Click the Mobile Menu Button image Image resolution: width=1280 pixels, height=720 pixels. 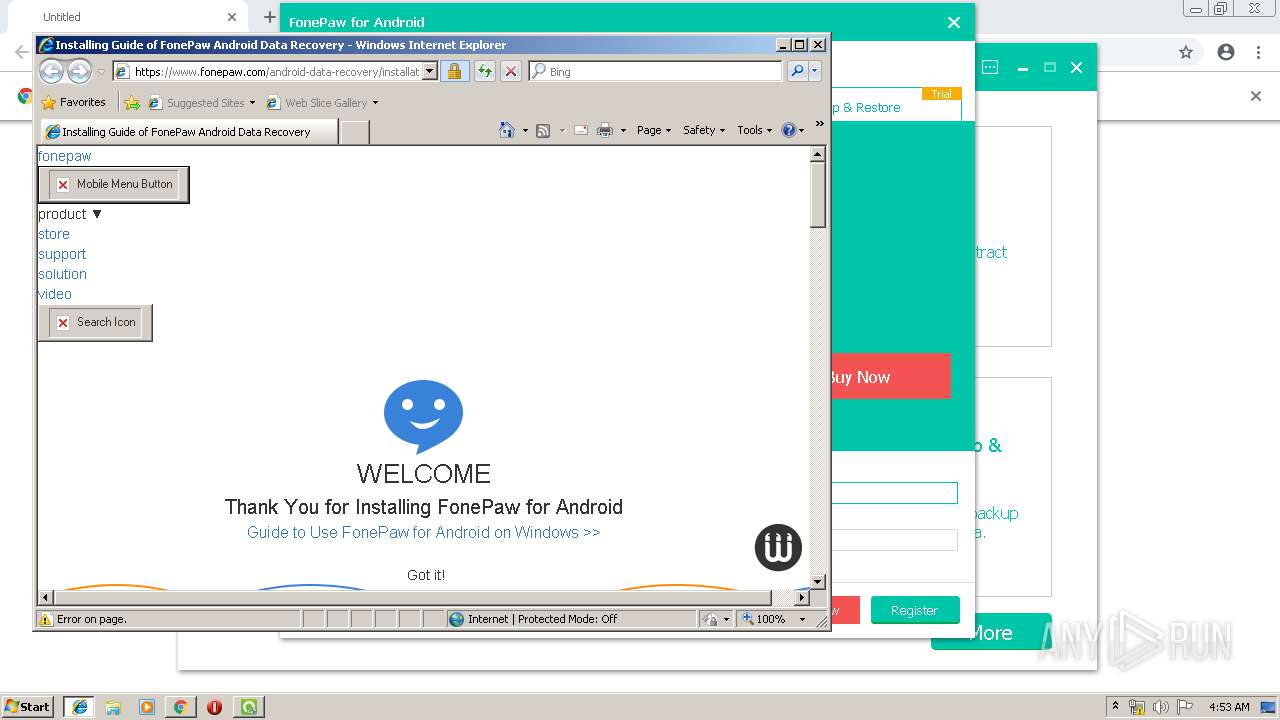[113, 184]
